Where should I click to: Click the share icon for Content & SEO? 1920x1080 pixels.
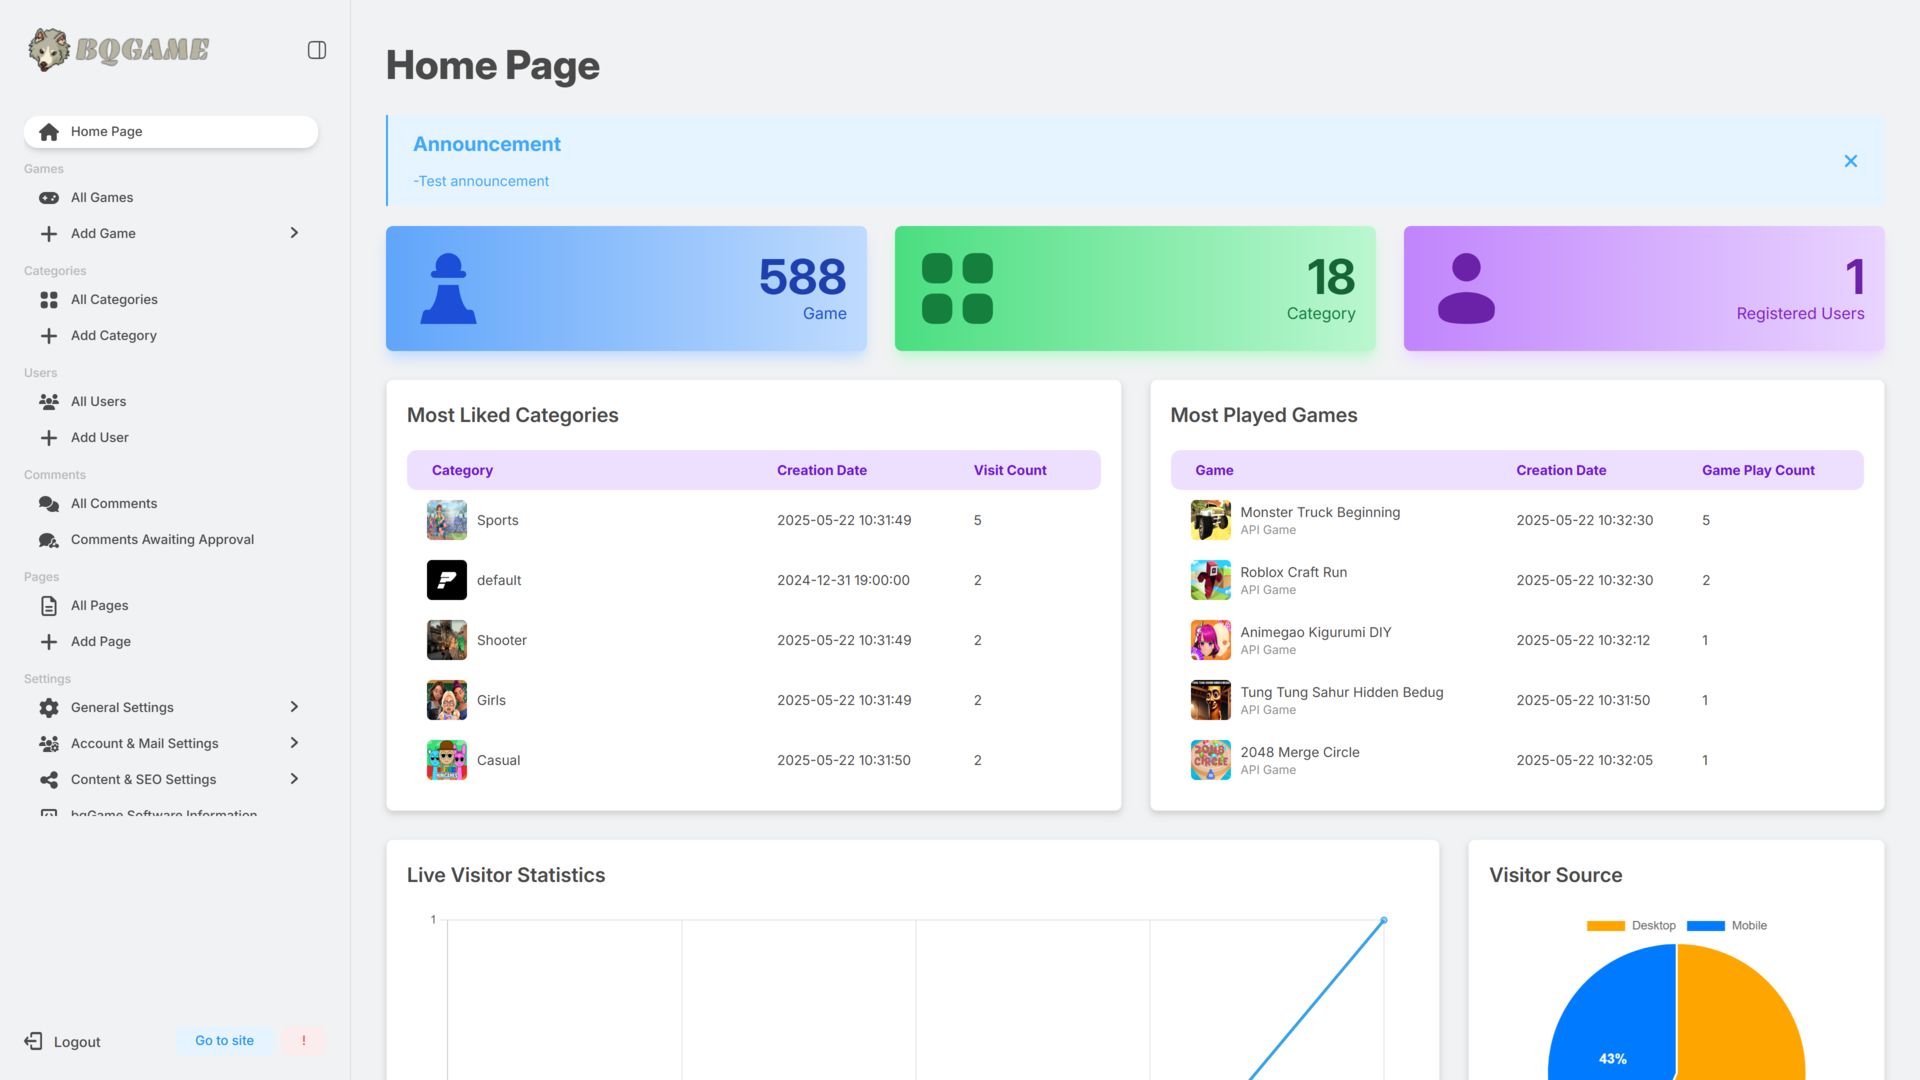tap(49, 780)
